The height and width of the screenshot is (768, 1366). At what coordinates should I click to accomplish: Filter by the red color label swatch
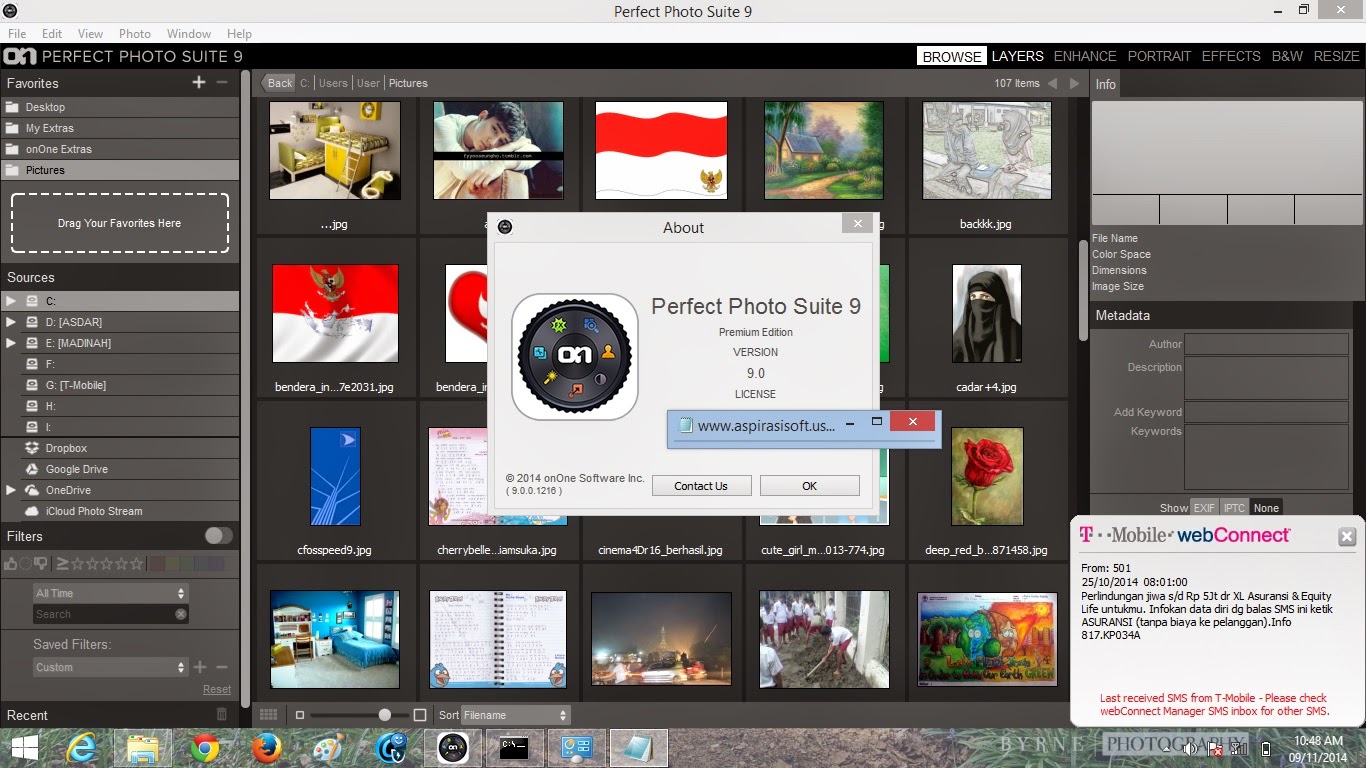pyautogui.click(x=155, y=564)
